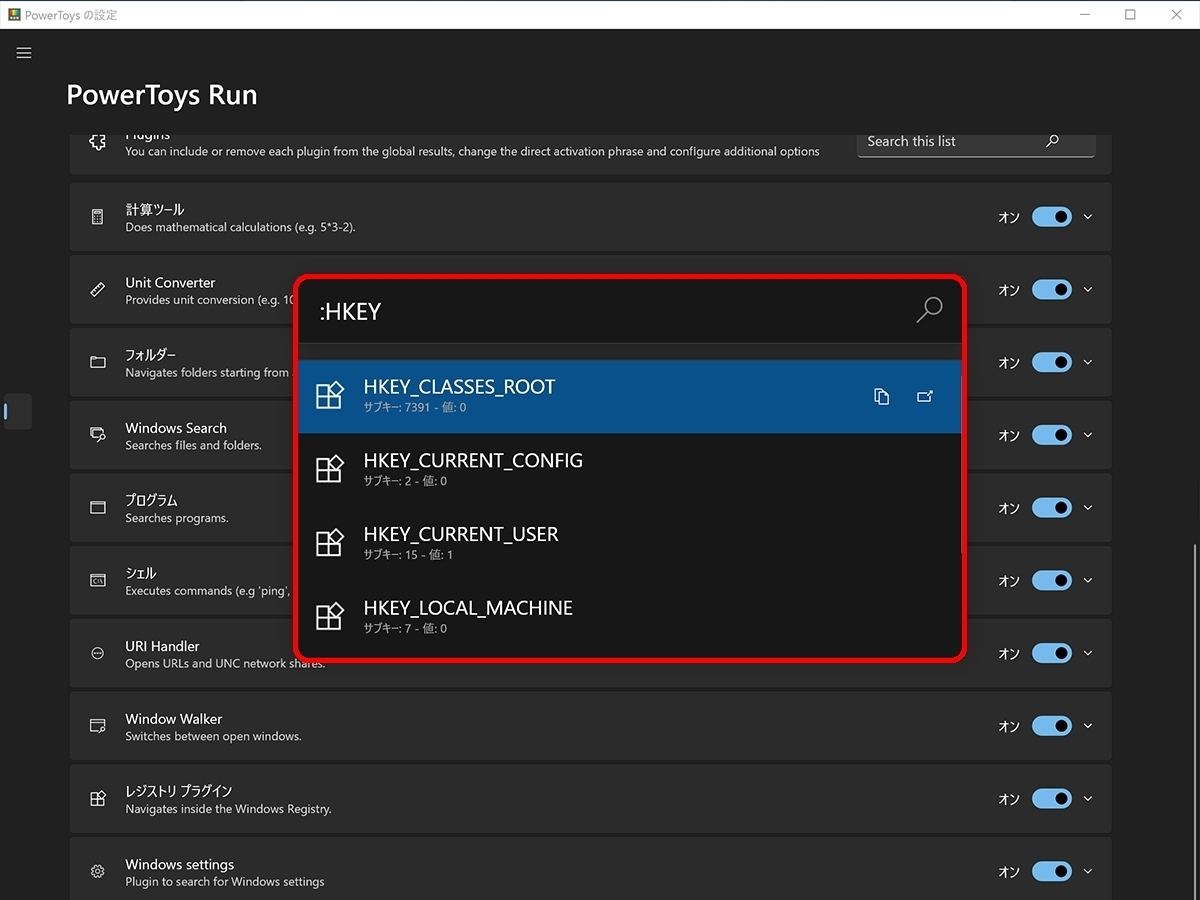Expand the プログラム plugin settings
Screen dimensions: 1200x900
tap(1088, 508)
